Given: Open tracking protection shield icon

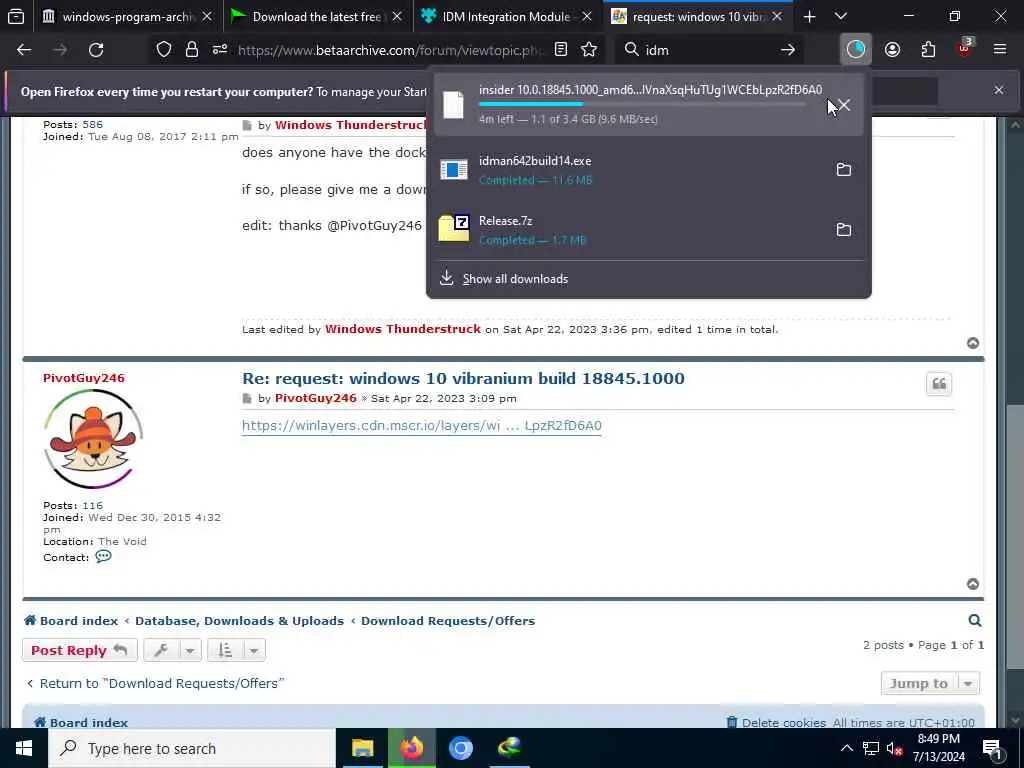Looking at the screenshot, I should pyautogui.click(x=164, y=50).
